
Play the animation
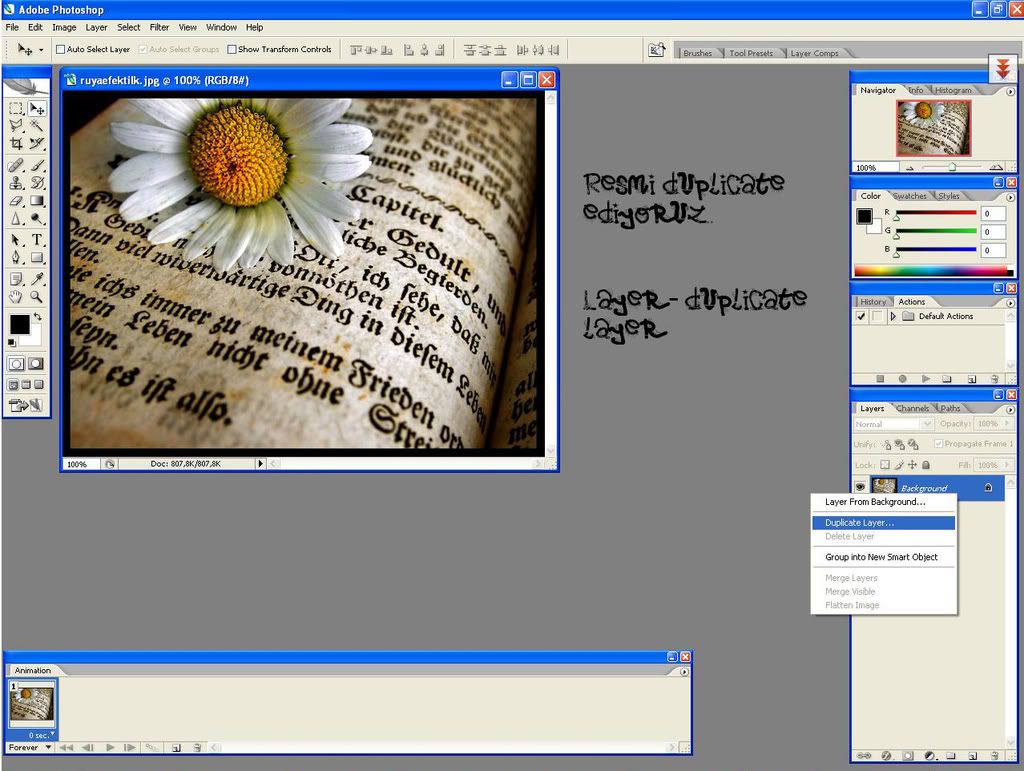point(110,747)
